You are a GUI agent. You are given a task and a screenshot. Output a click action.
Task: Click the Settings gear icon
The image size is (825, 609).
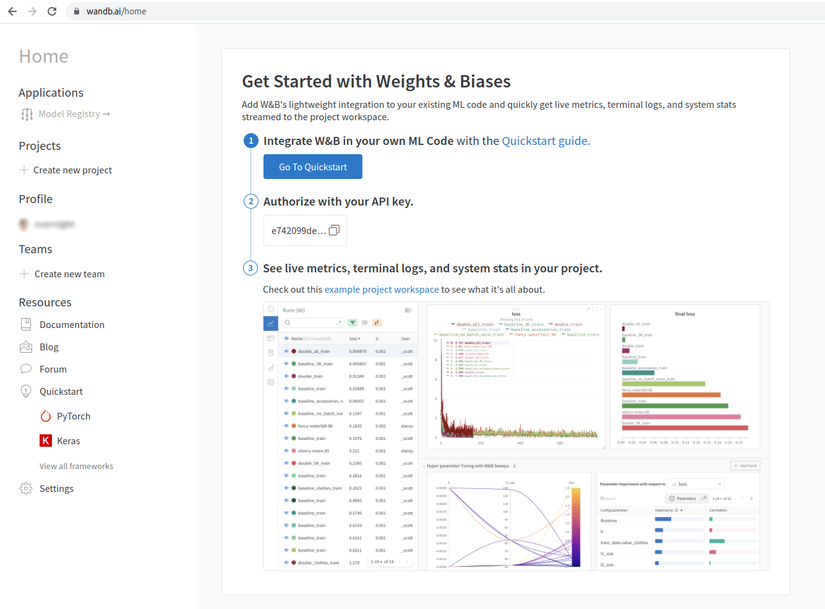click(x=26, y=489)
